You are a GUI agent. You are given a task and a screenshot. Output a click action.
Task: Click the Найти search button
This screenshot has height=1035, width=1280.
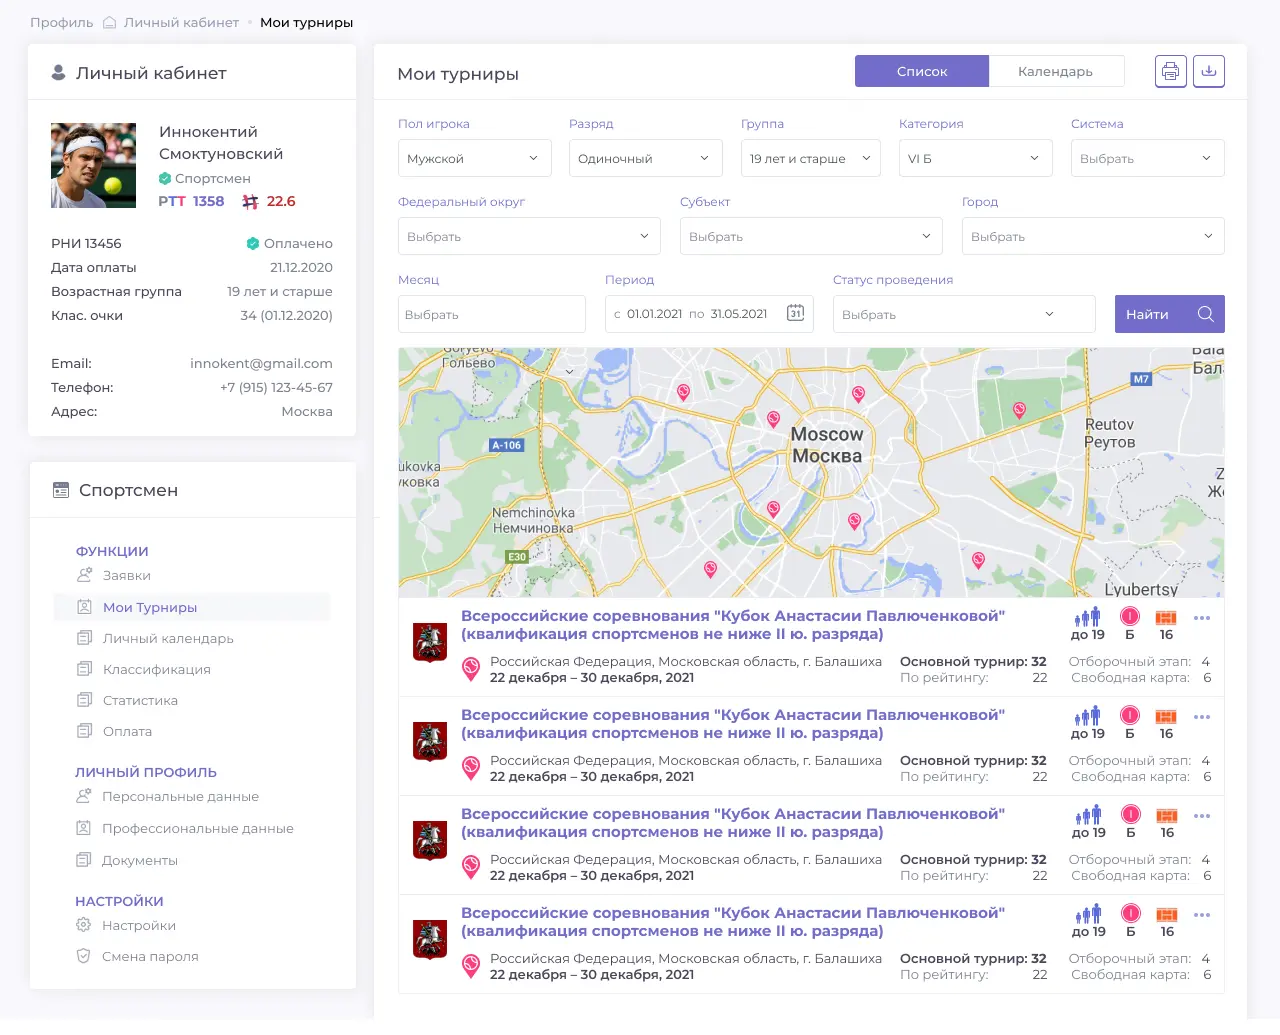click(1170, 314)
